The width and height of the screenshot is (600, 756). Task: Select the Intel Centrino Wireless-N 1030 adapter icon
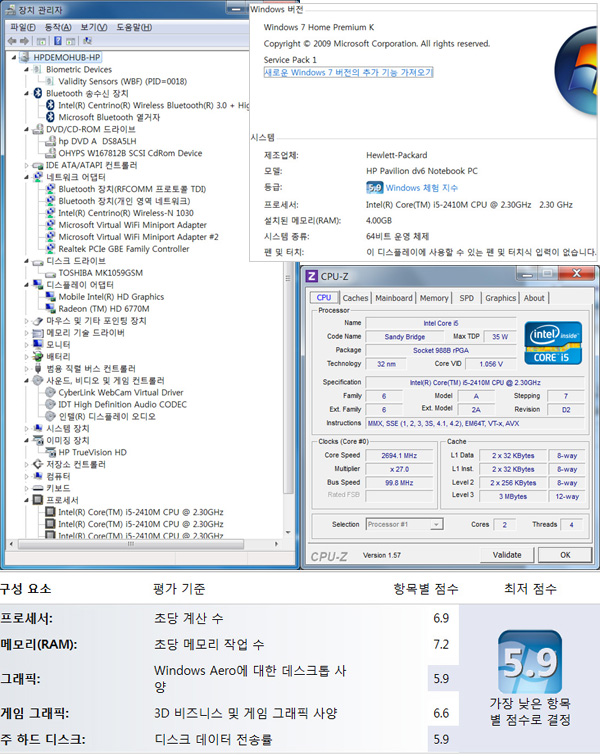point(50,213)
